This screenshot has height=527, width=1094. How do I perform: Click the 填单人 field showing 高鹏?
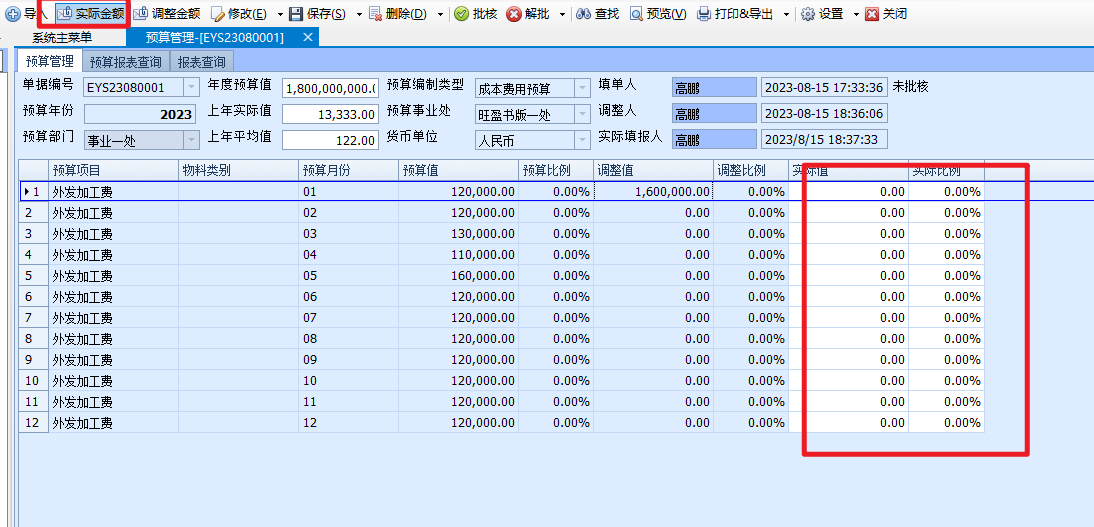pos(714,87)
